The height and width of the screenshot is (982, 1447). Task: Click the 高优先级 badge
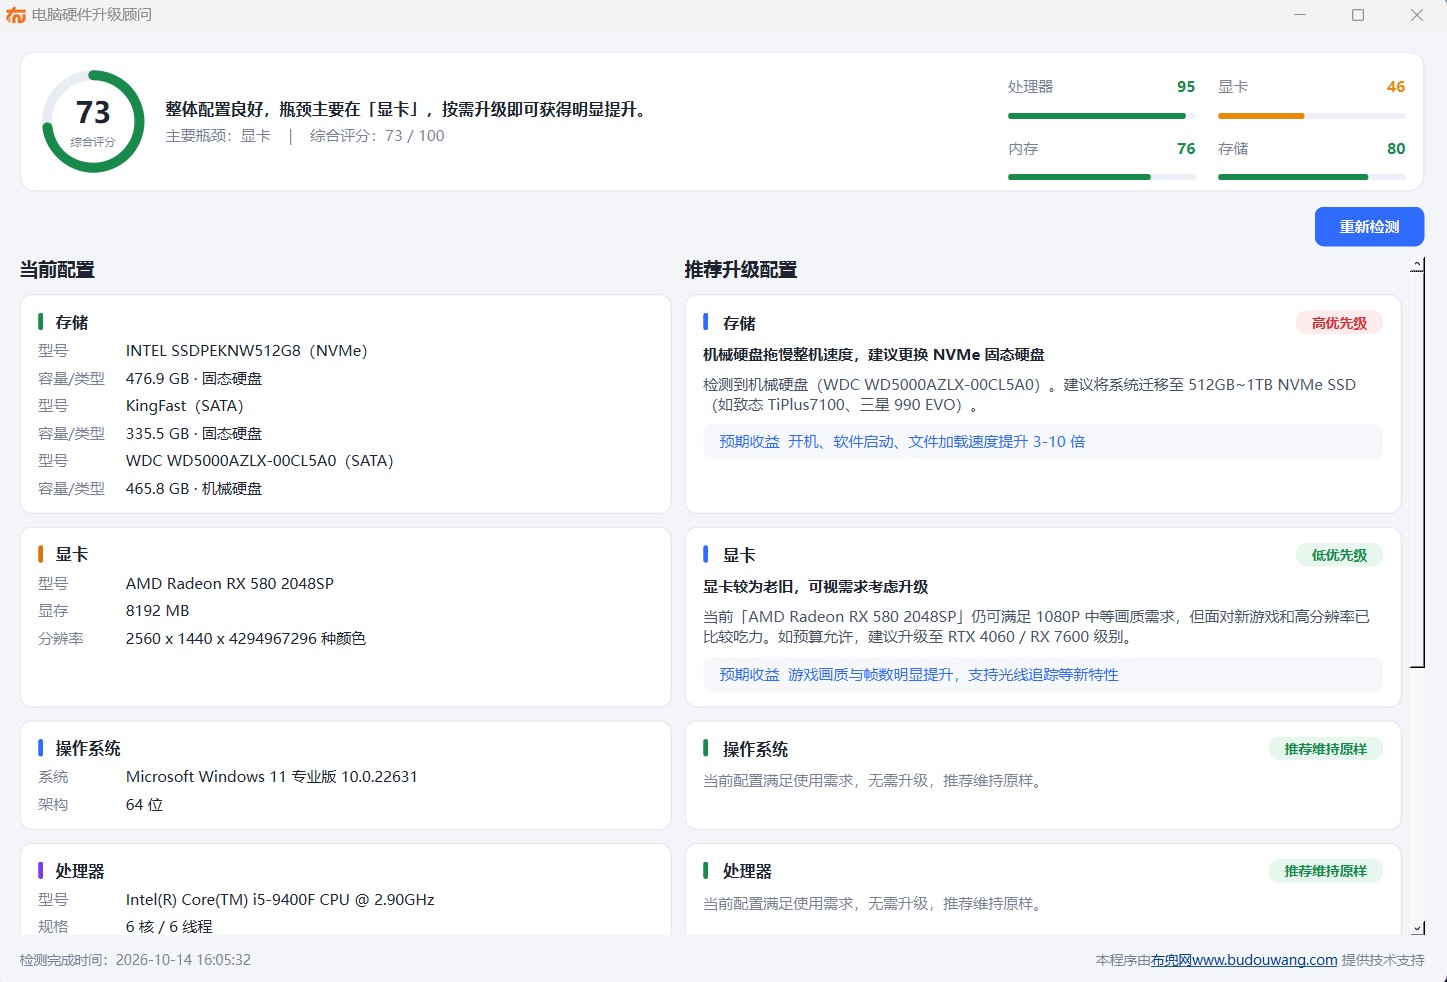pyautogui.click(x=1339, y=323)
